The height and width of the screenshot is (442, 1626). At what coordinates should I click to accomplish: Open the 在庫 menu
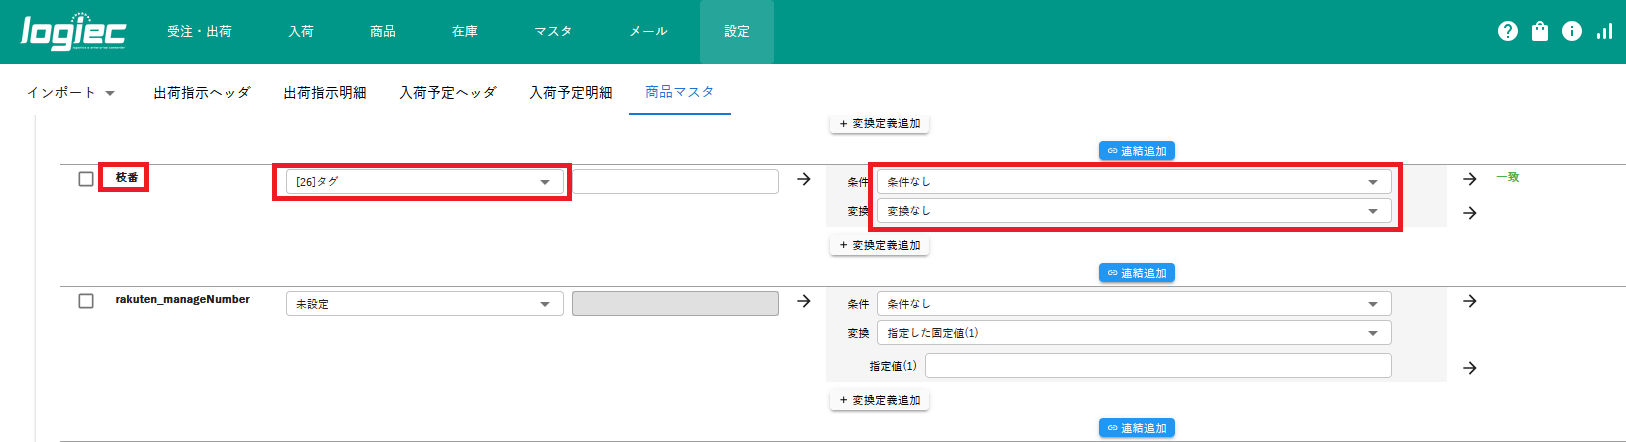coord(464,32)
